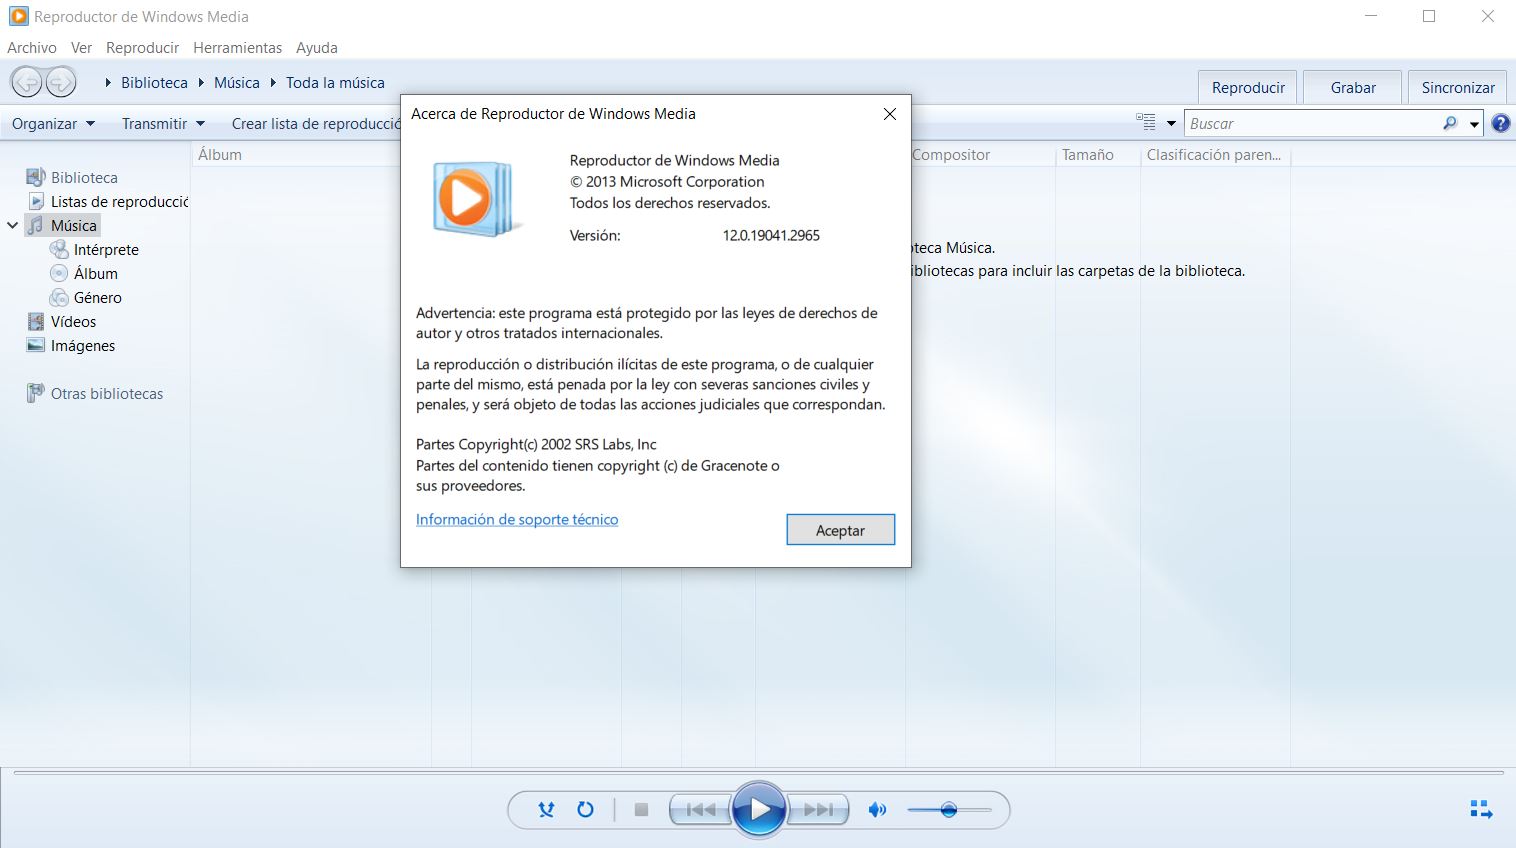
Task: Expand arrow before Música breadcrumb
Action: coord(201,83)
